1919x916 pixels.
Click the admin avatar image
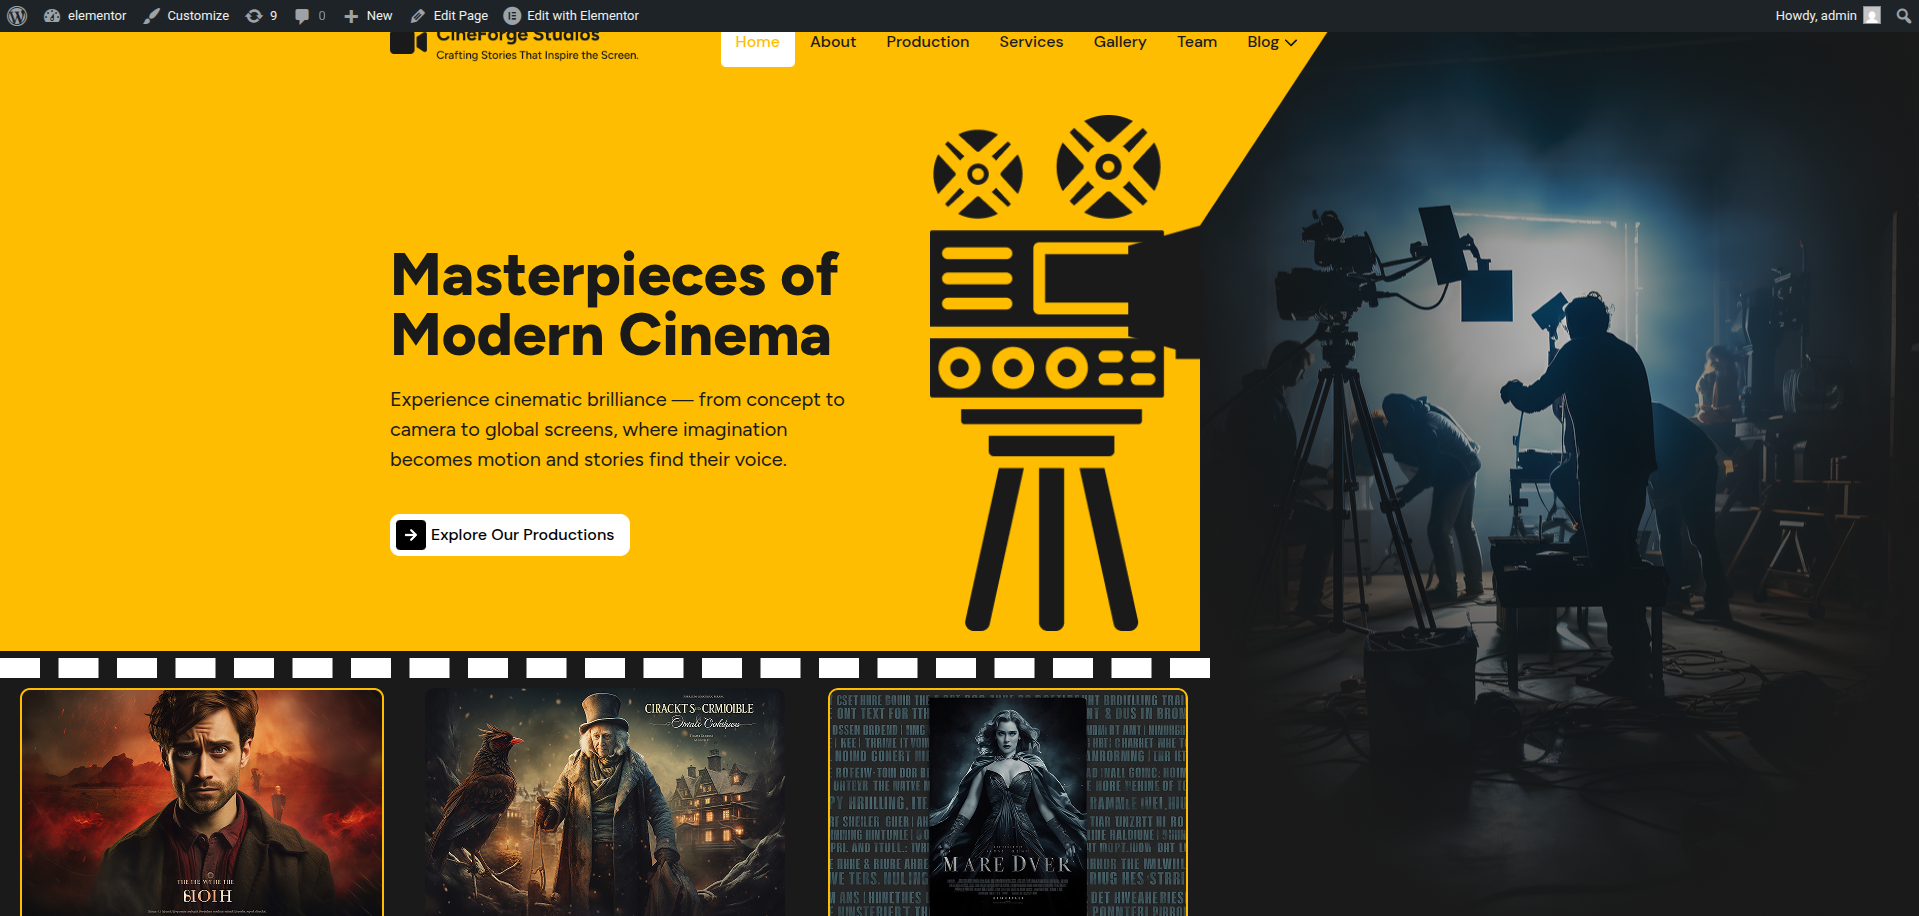1872,16
